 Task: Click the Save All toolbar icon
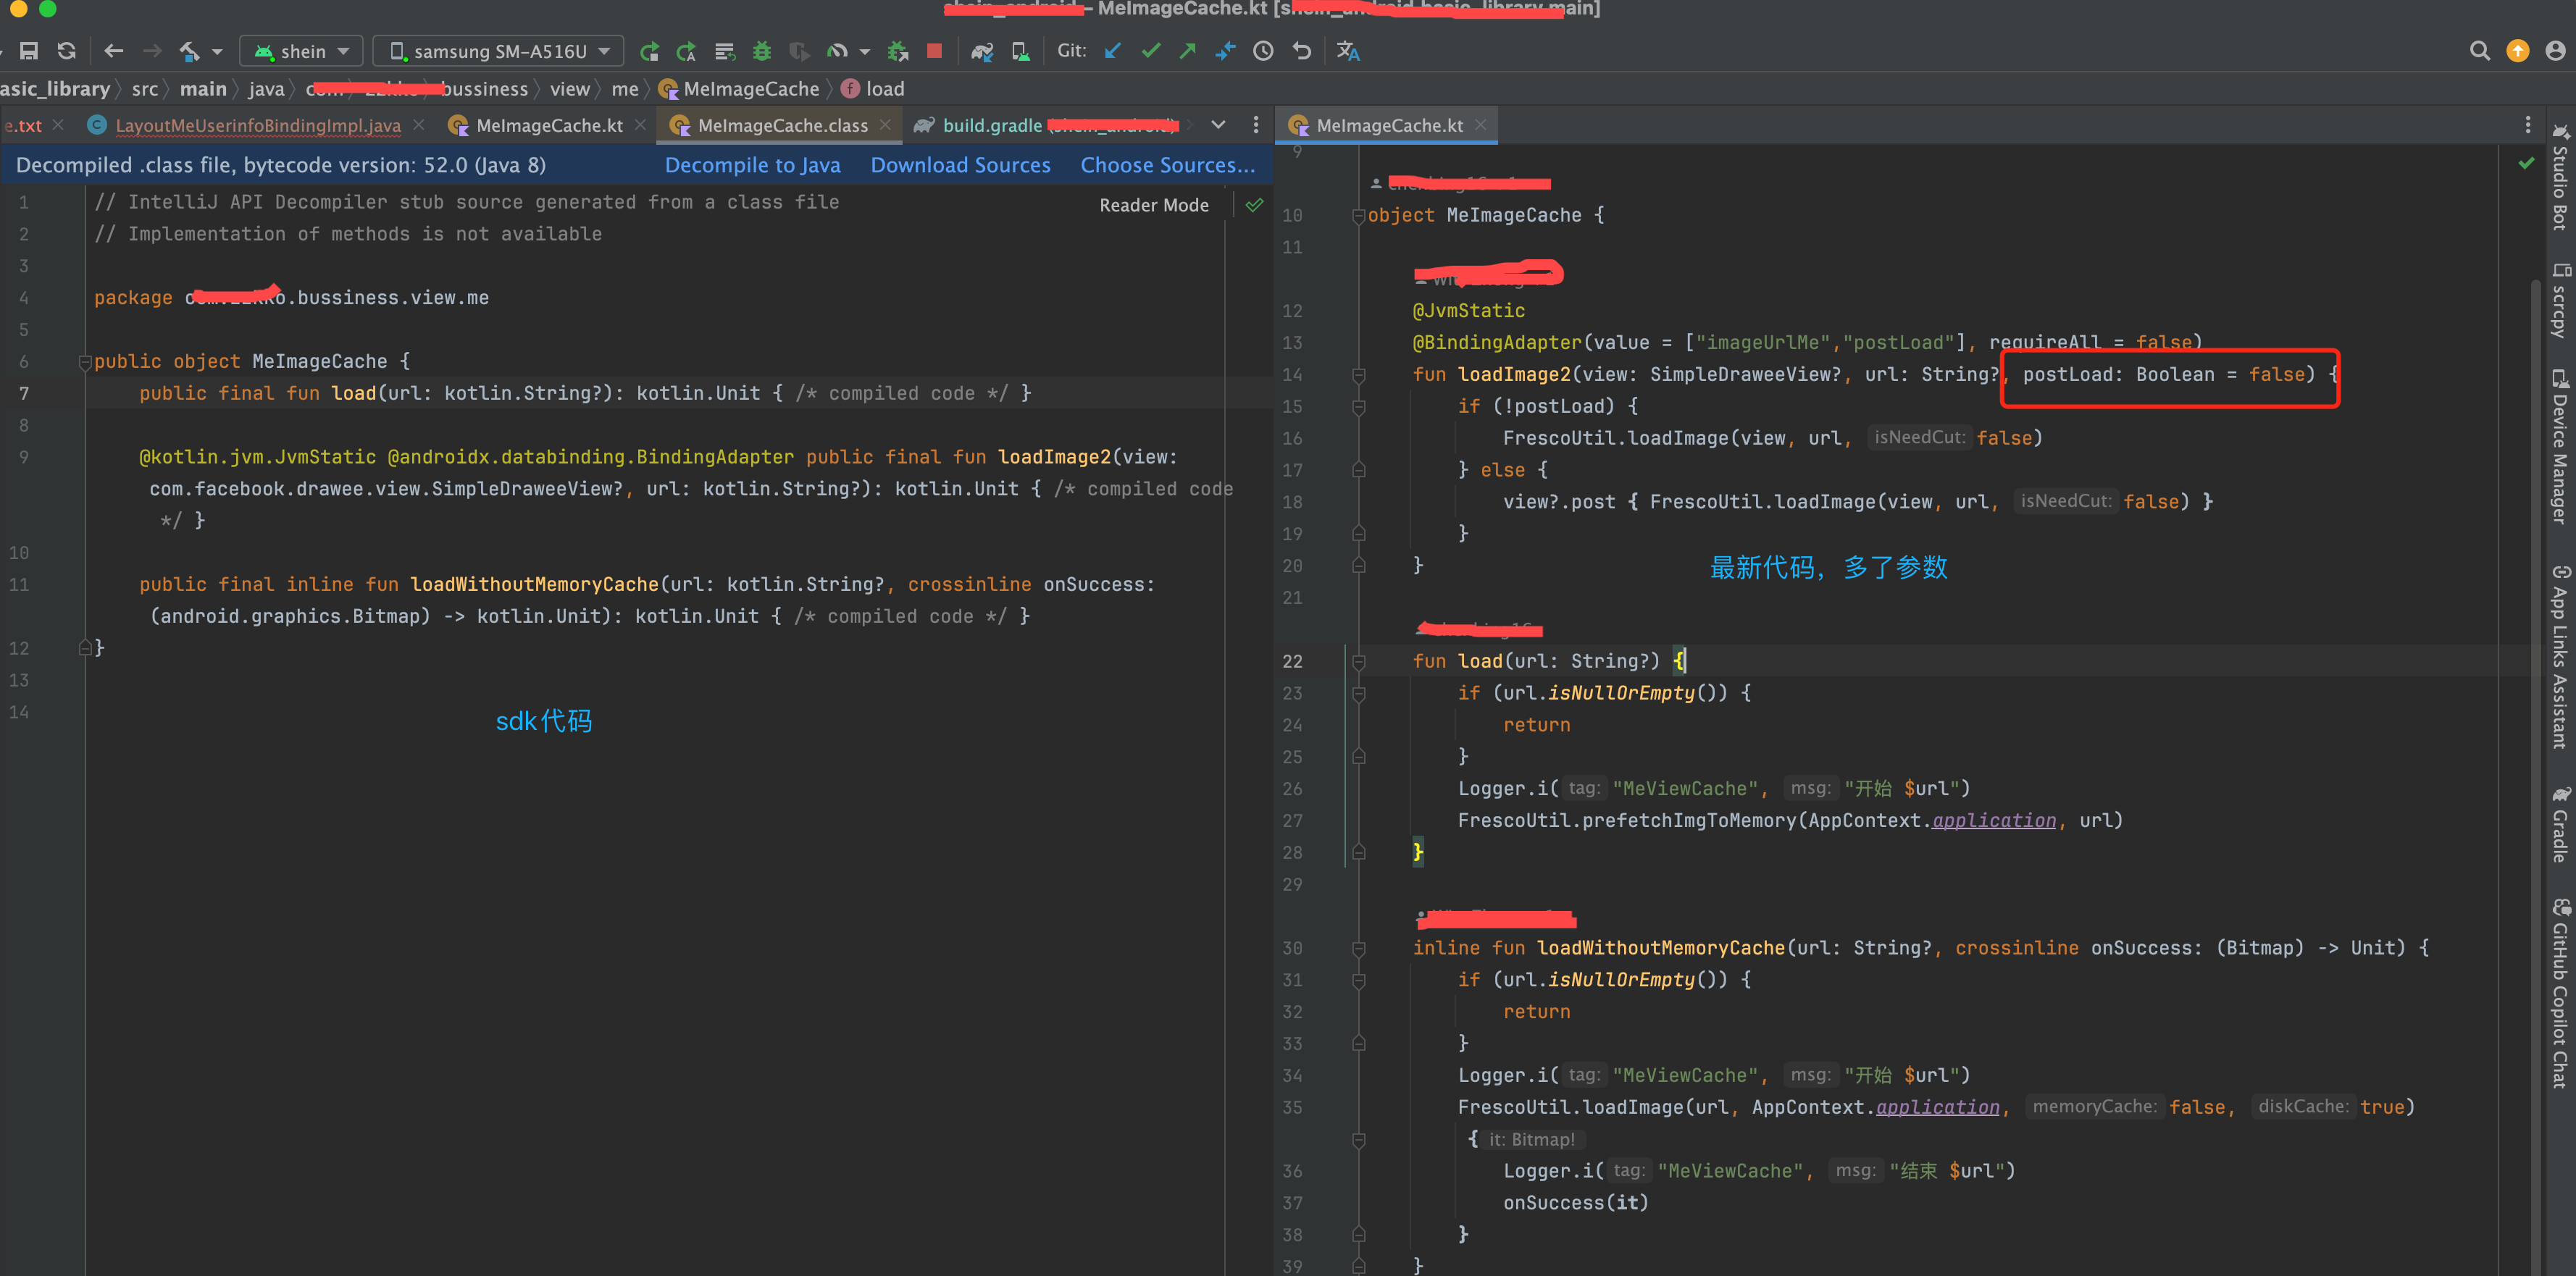pyautogui.click(x=29, y=51)
